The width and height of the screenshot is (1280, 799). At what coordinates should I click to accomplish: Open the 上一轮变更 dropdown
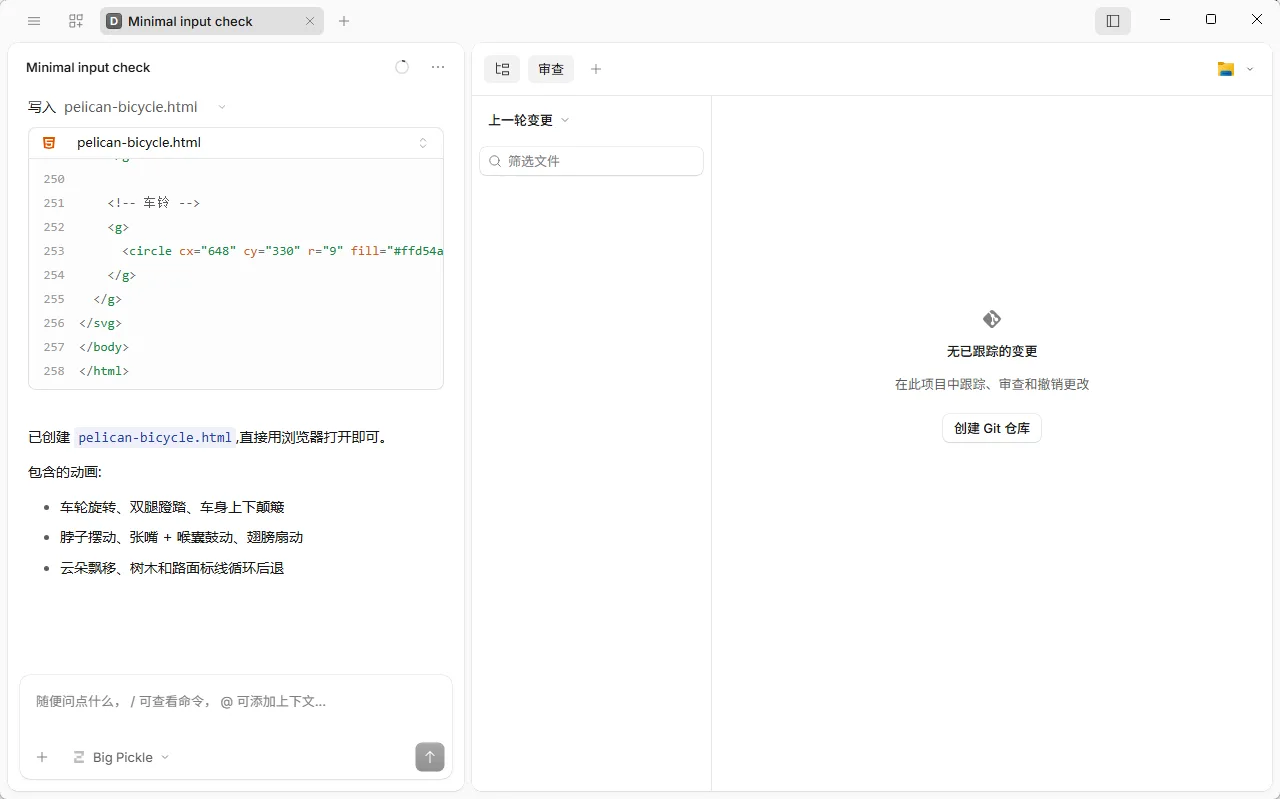click(x=529, y=120)
